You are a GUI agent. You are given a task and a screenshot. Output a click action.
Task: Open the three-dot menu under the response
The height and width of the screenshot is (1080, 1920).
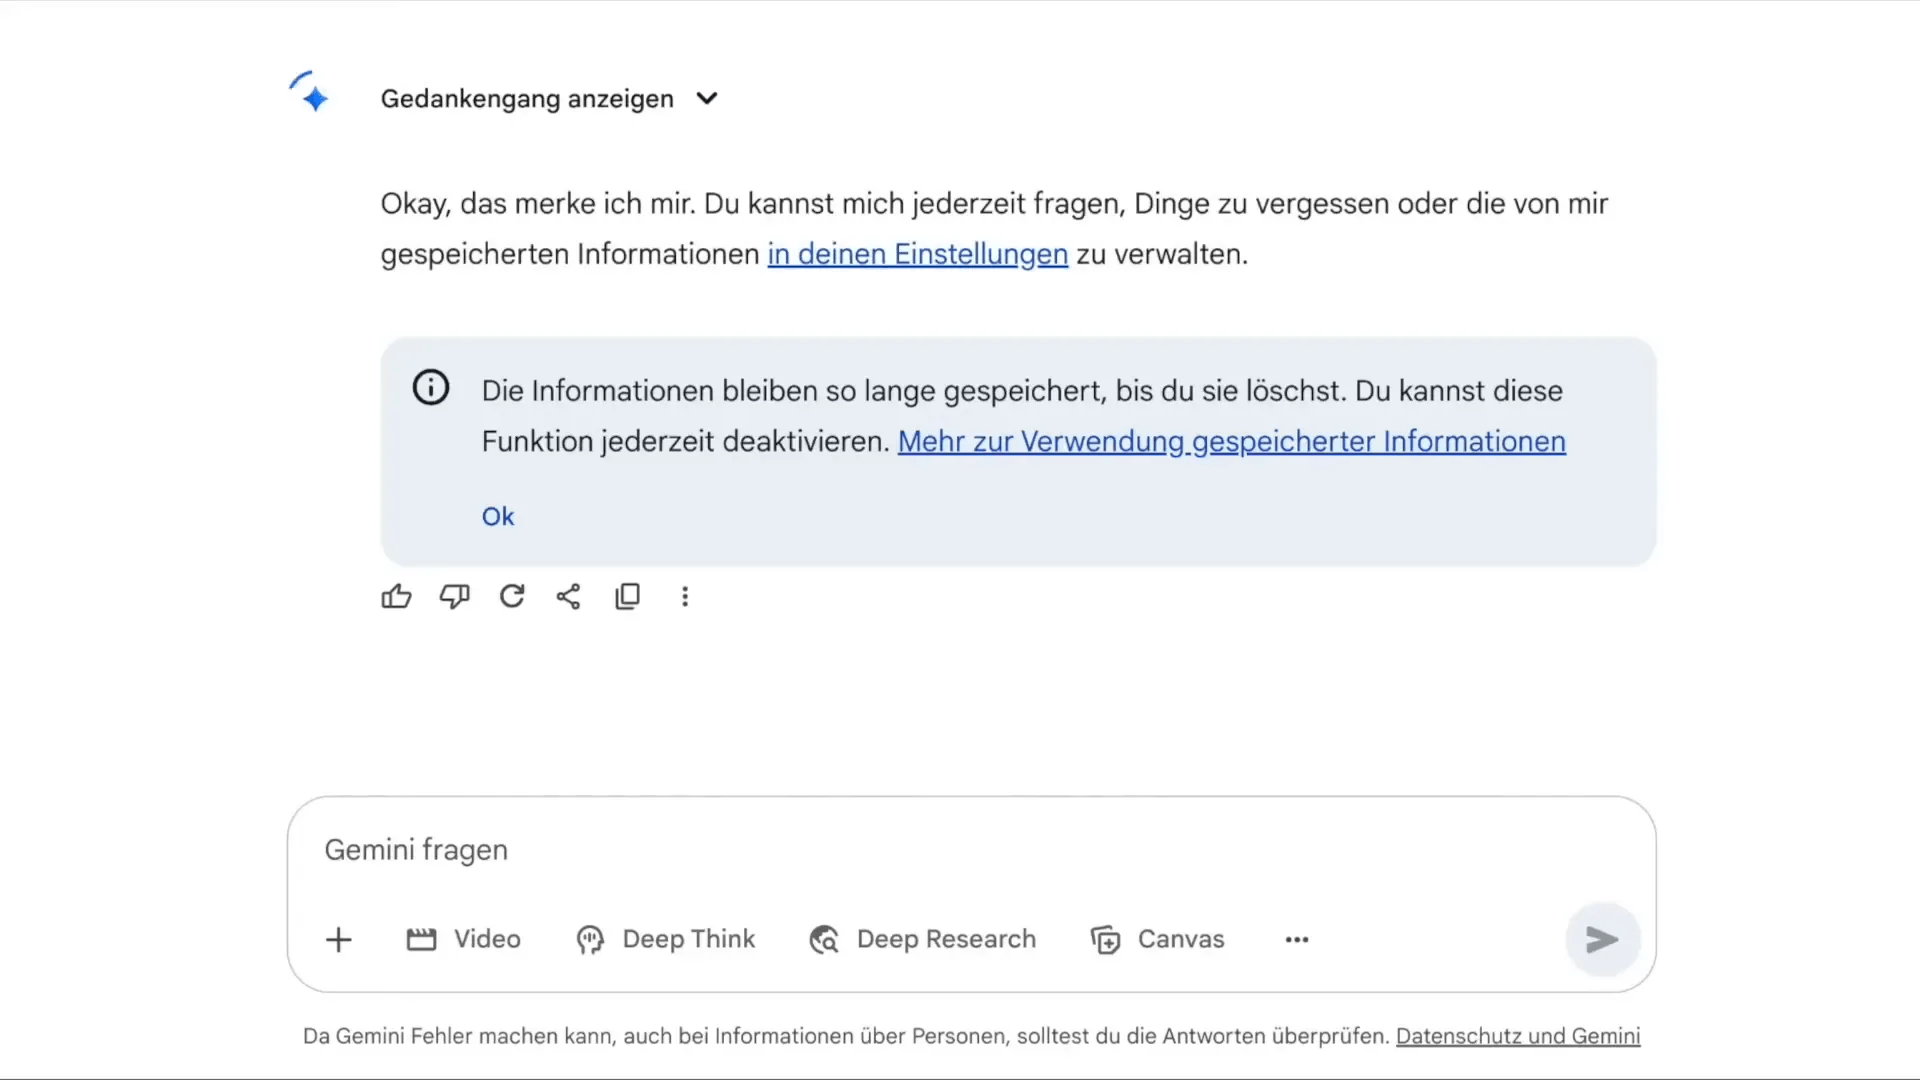click(x=685, y=596)
